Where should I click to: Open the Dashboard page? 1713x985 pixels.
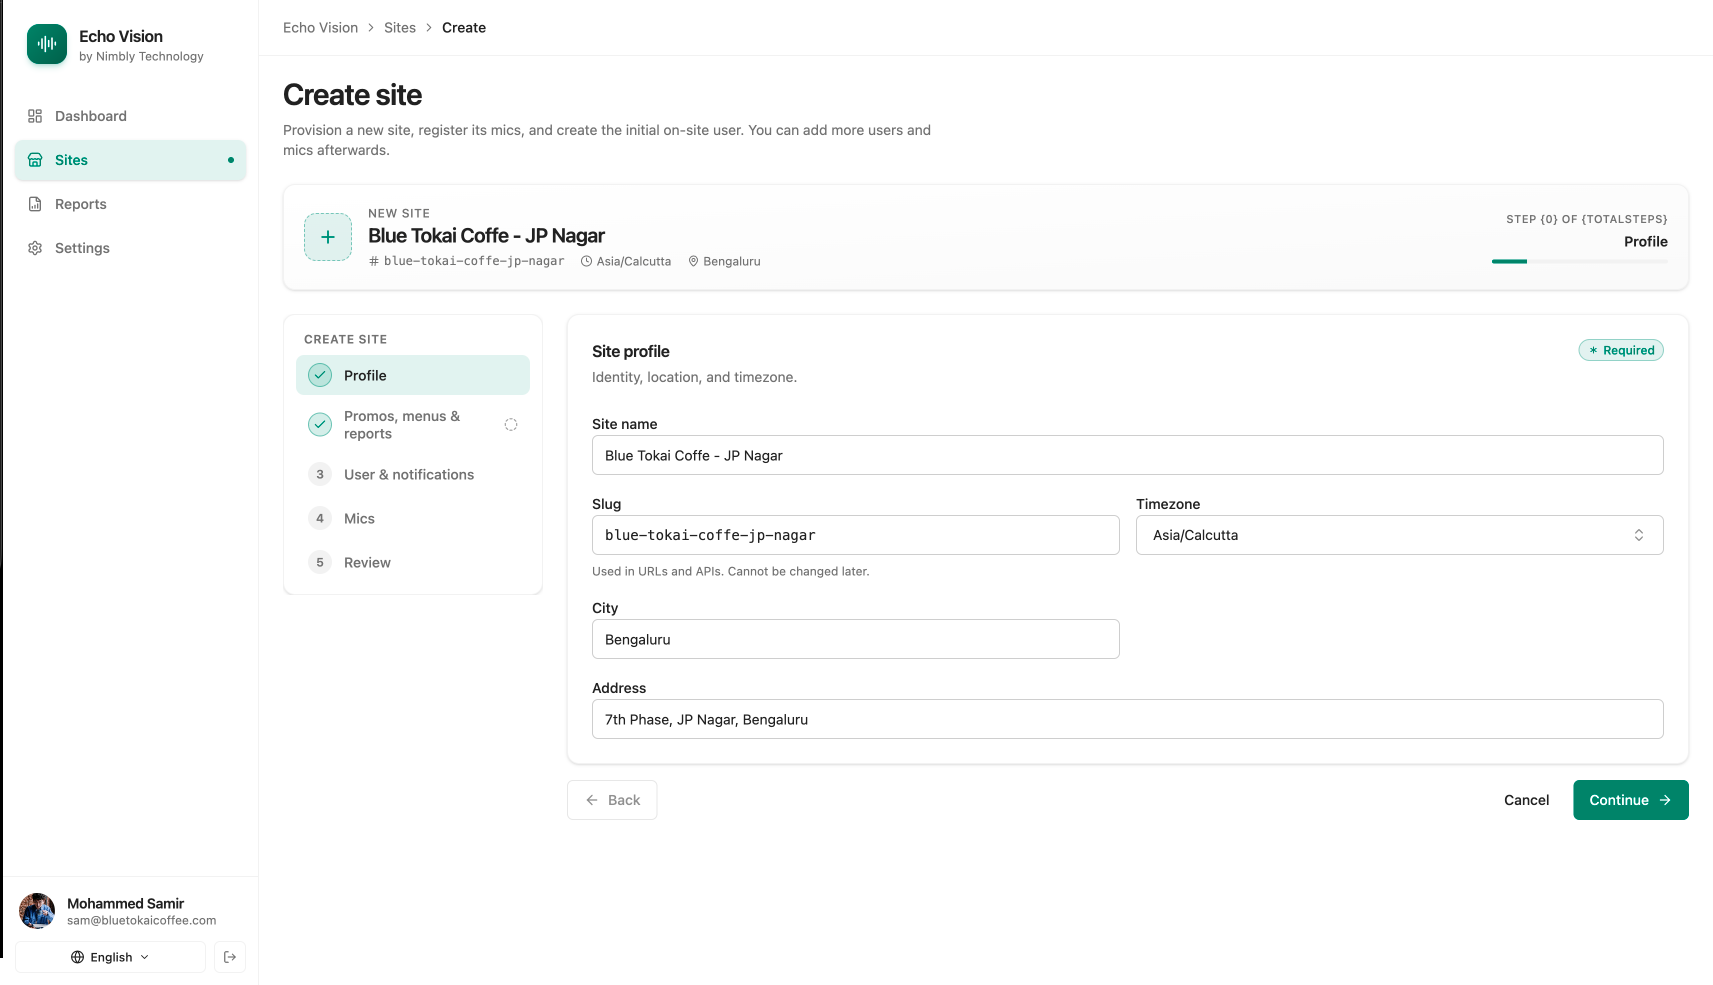point(130,116)
